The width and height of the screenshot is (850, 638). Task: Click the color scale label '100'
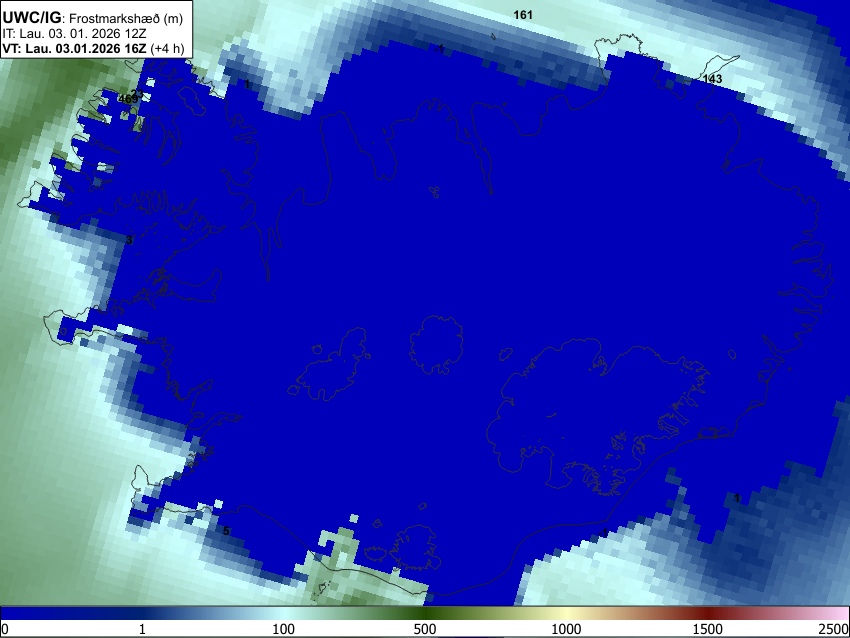tap(283, 629)
